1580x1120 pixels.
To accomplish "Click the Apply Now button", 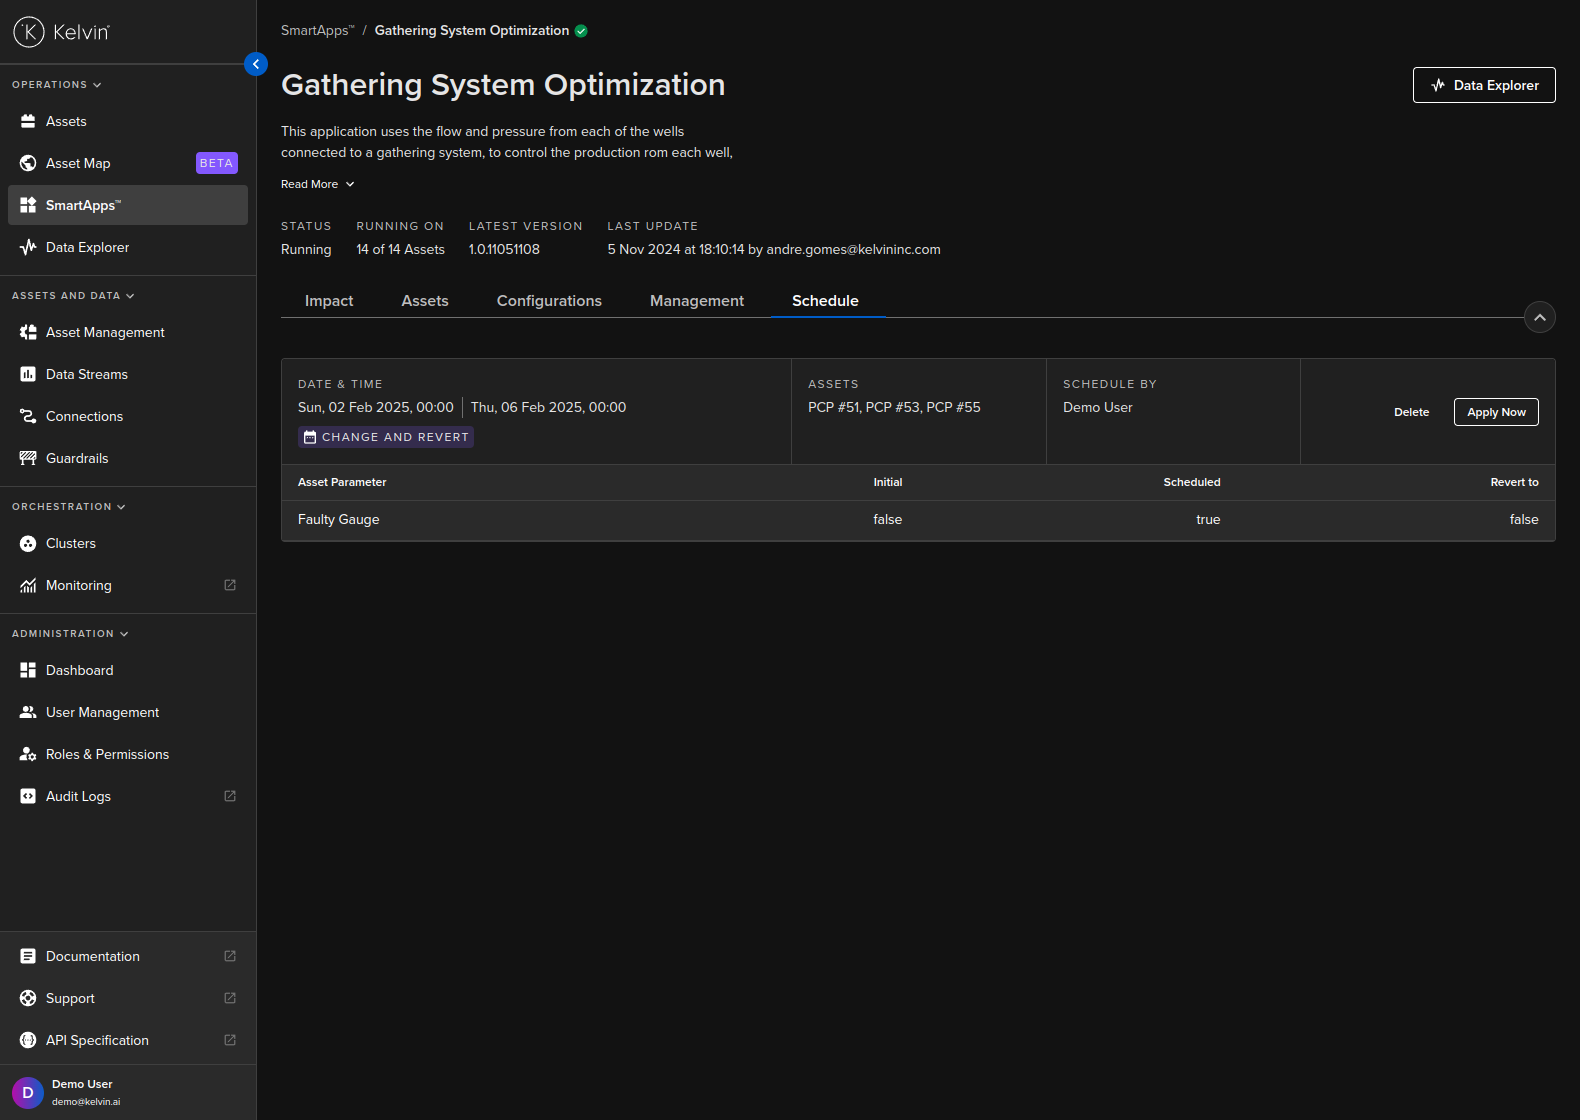I will pos(1495,412).
